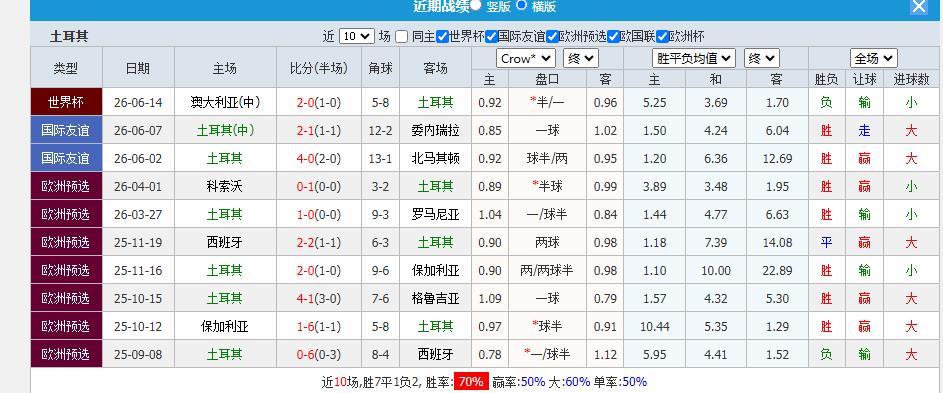Image resolution: width=943 pixels, height=393 pixels.
Task: Click the 盘口 column header
Action: click(547, 79)
